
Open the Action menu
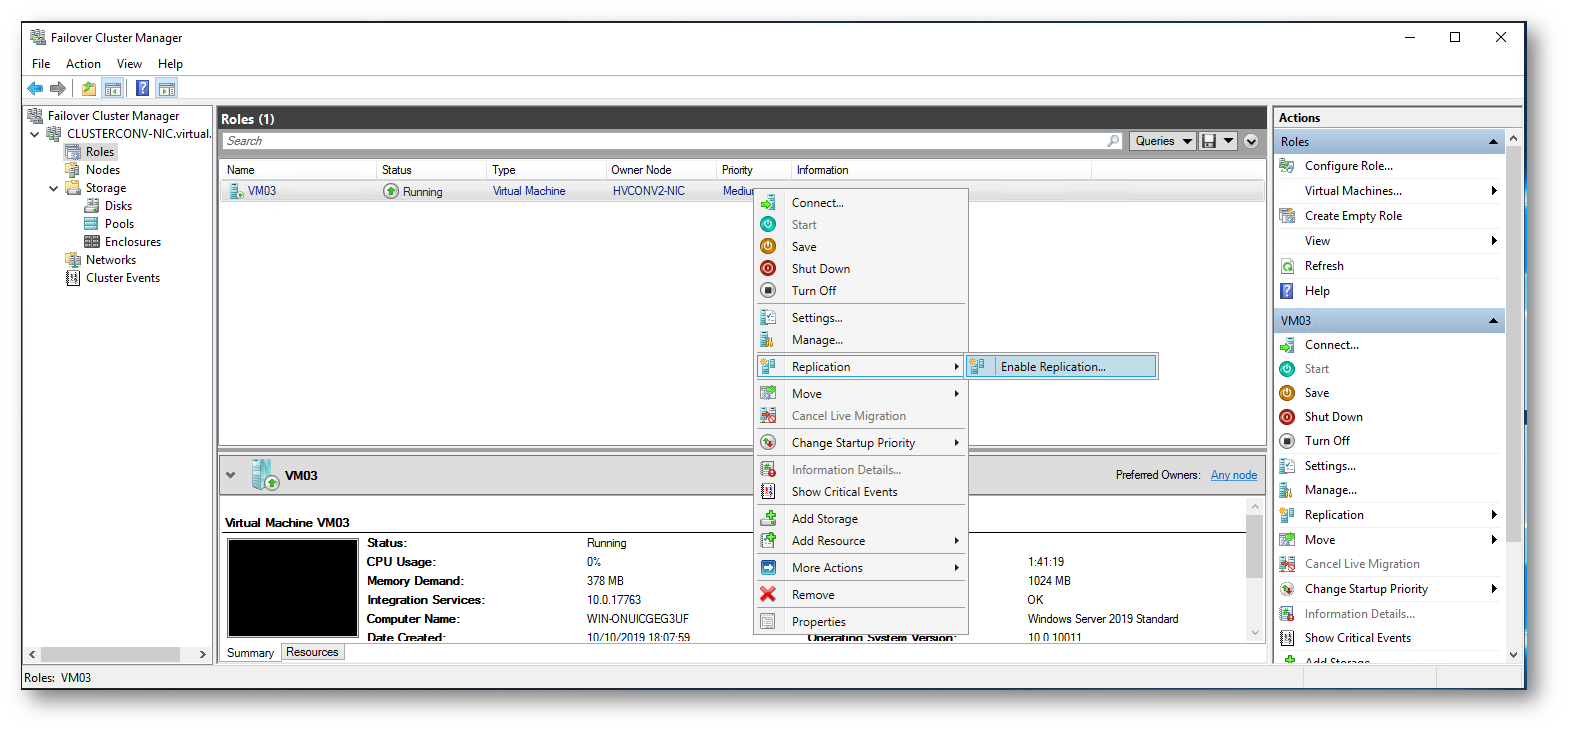coord(83,64)
